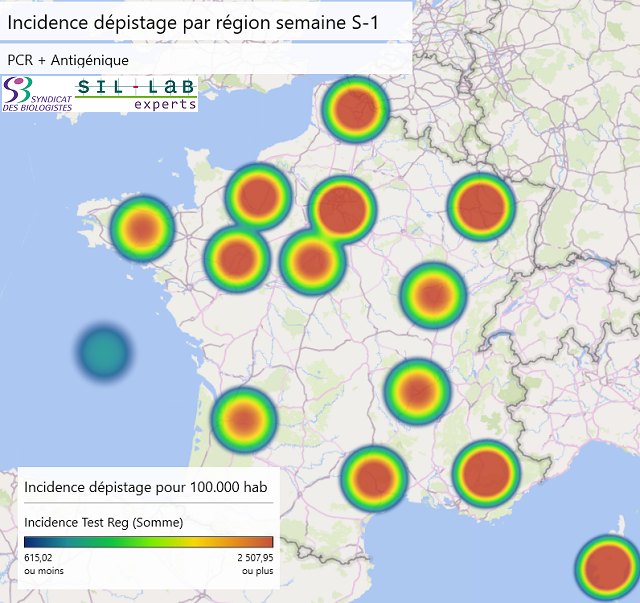Screen dimensions: 640x603
Task: Click the Centre-Val de Loire heat bubble
Action: pyautogui.click(x=313, y=261)
